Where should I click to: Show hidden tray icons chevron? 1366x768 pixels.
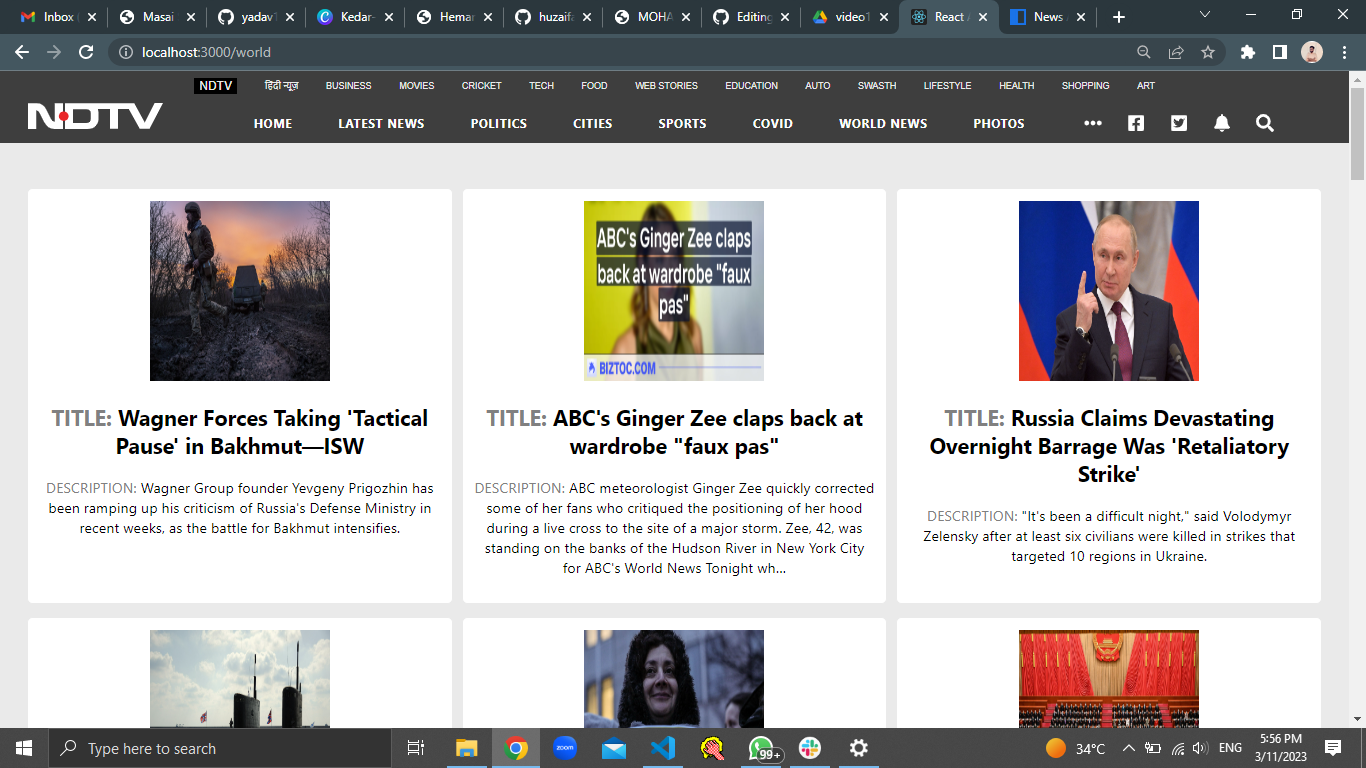coord(1129,748)
